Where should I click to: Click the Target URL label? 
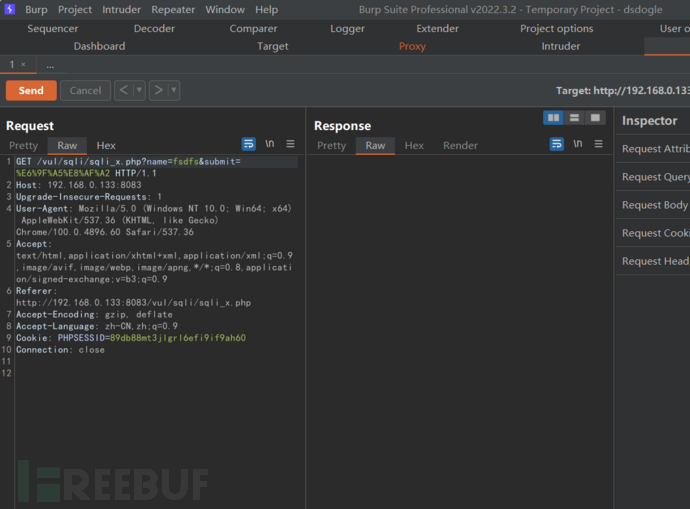coord(623,91)
